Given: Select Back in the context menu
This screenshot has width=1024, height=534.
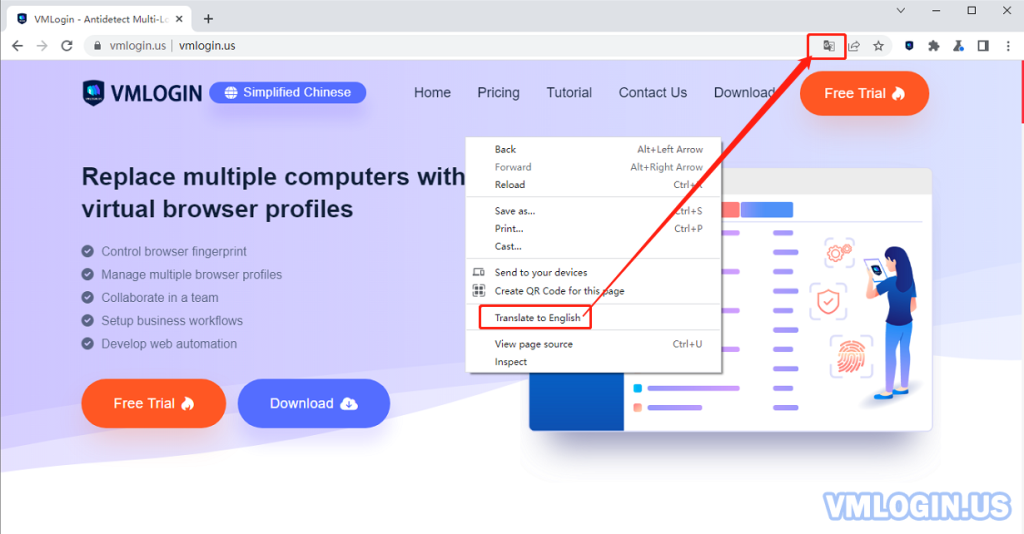Looking at the screenshot, I should 593,149.
